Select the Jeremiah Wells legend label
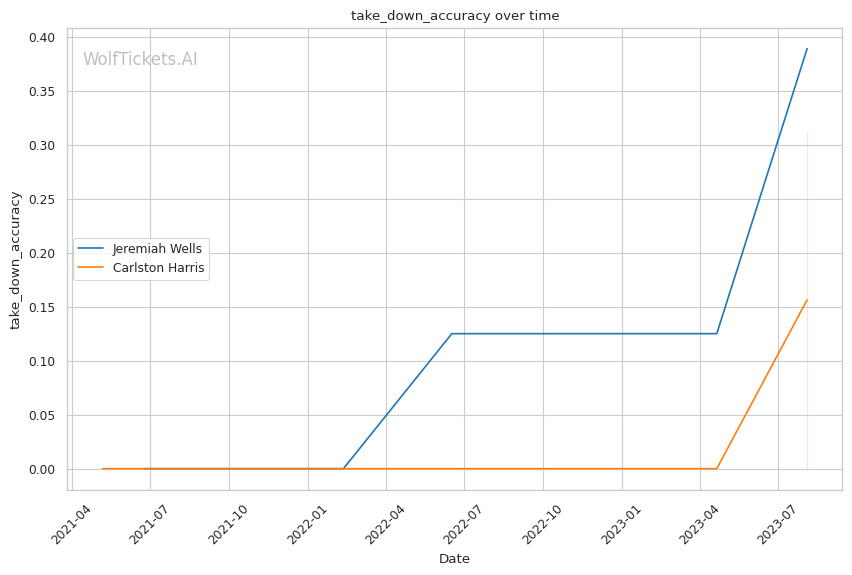 pos(157,248)
